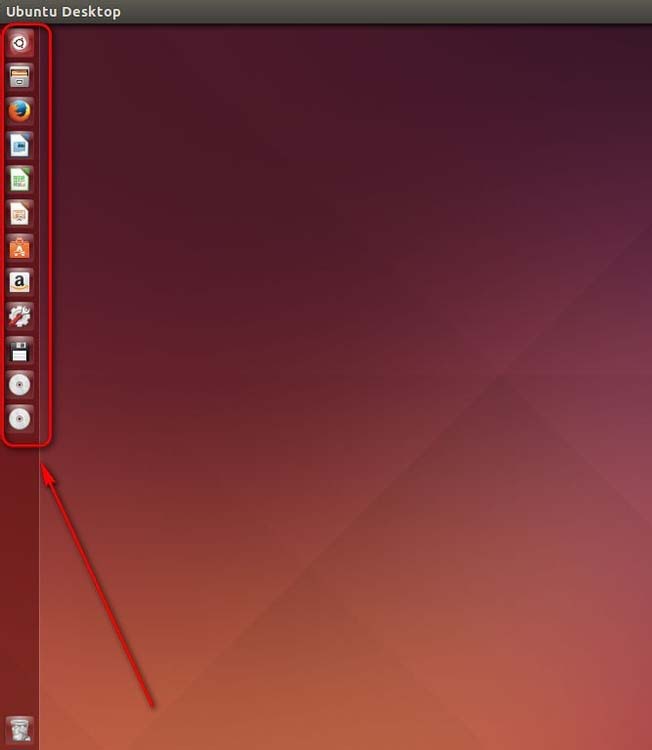Viewport: 652px width, 750px height.
Task: Open LibreOffice Impress presentation icon
Action: pyautogui.click(x=20, y=214)
